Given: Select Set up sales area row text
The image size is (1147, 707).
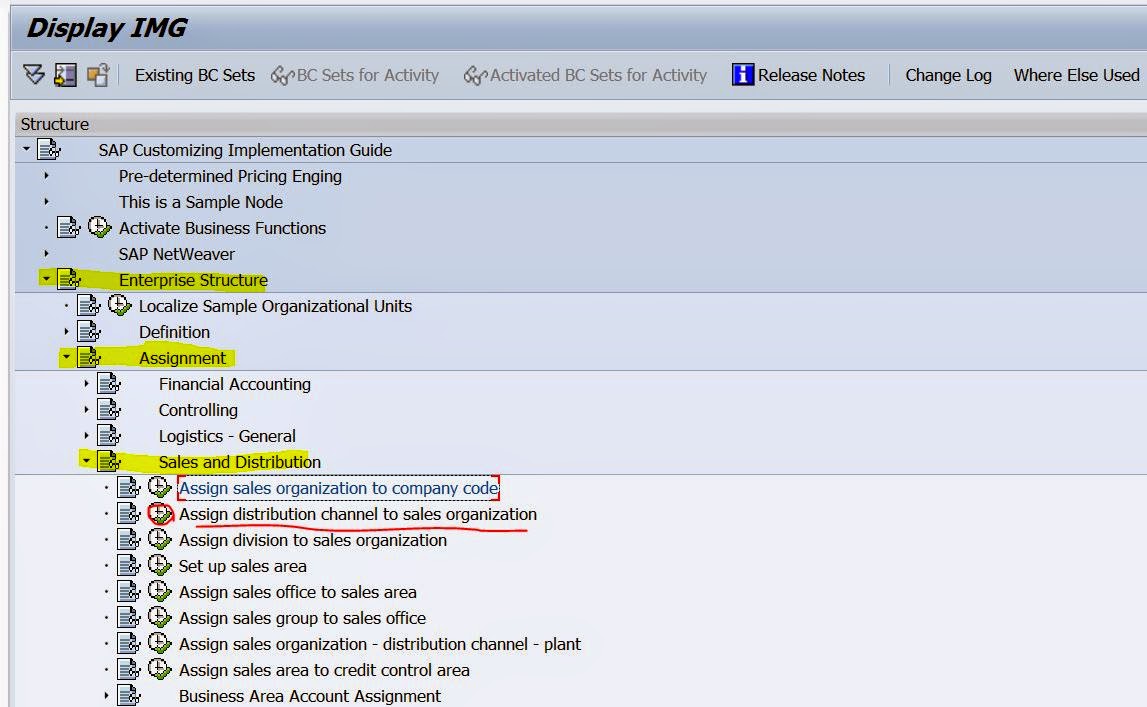Looking at the screenshot, I should point(242,566).
